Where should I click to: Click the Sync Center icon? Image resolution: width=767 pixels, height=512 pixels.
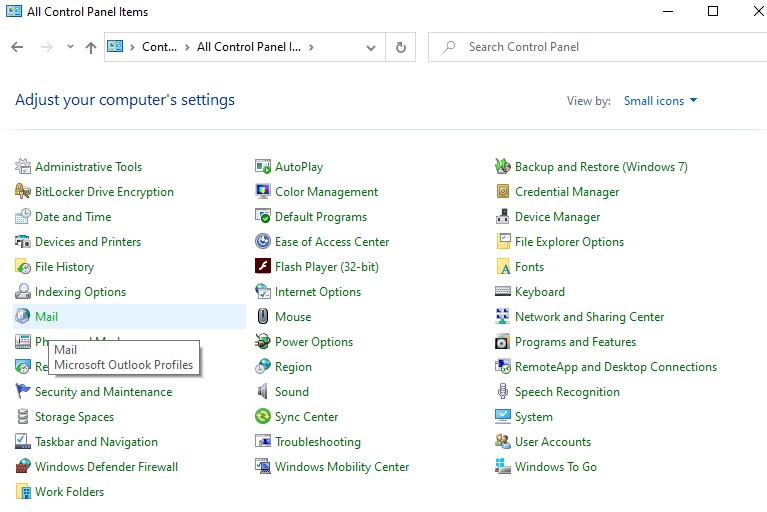click(263, 417)
